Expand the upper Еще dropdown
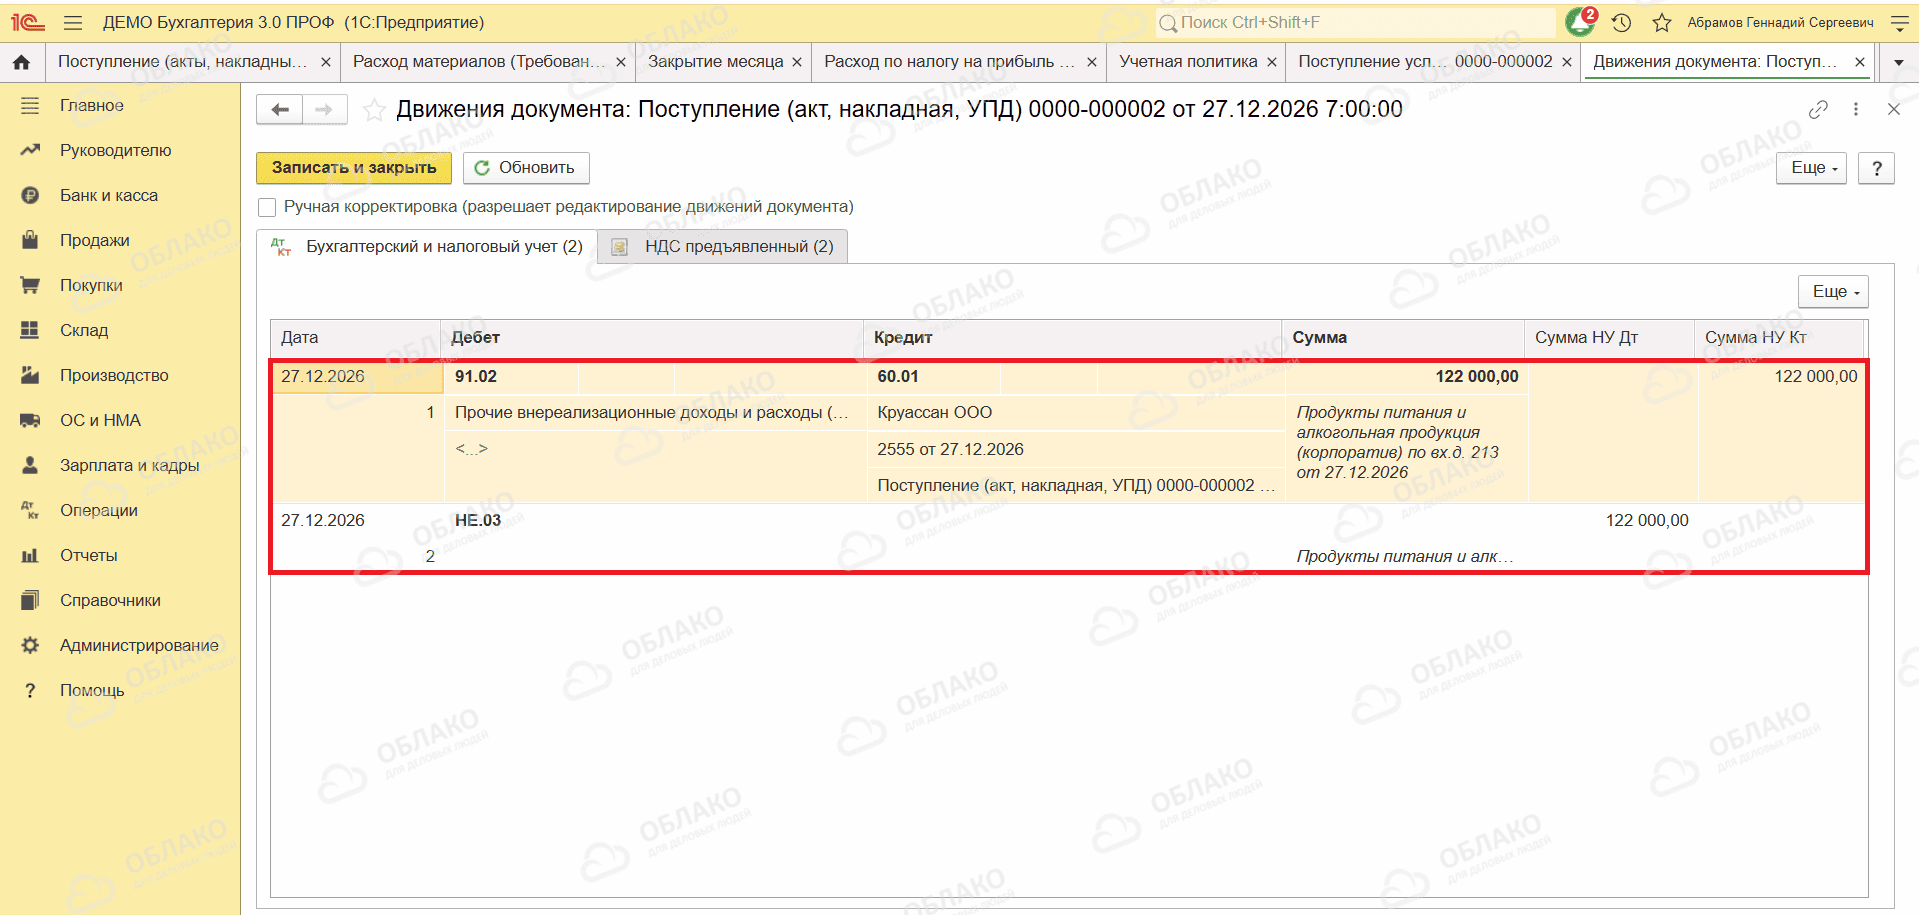This screenshot has height=915, width=1919. 1811,168
